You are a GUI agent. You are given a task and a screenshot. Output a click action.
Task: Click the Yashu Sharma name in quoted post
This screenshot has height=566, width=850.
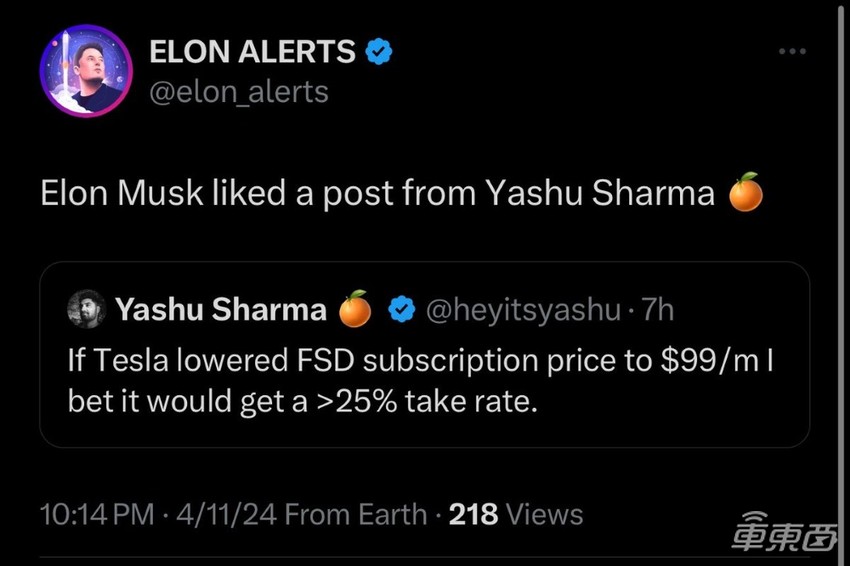click(x=221, y=310)
